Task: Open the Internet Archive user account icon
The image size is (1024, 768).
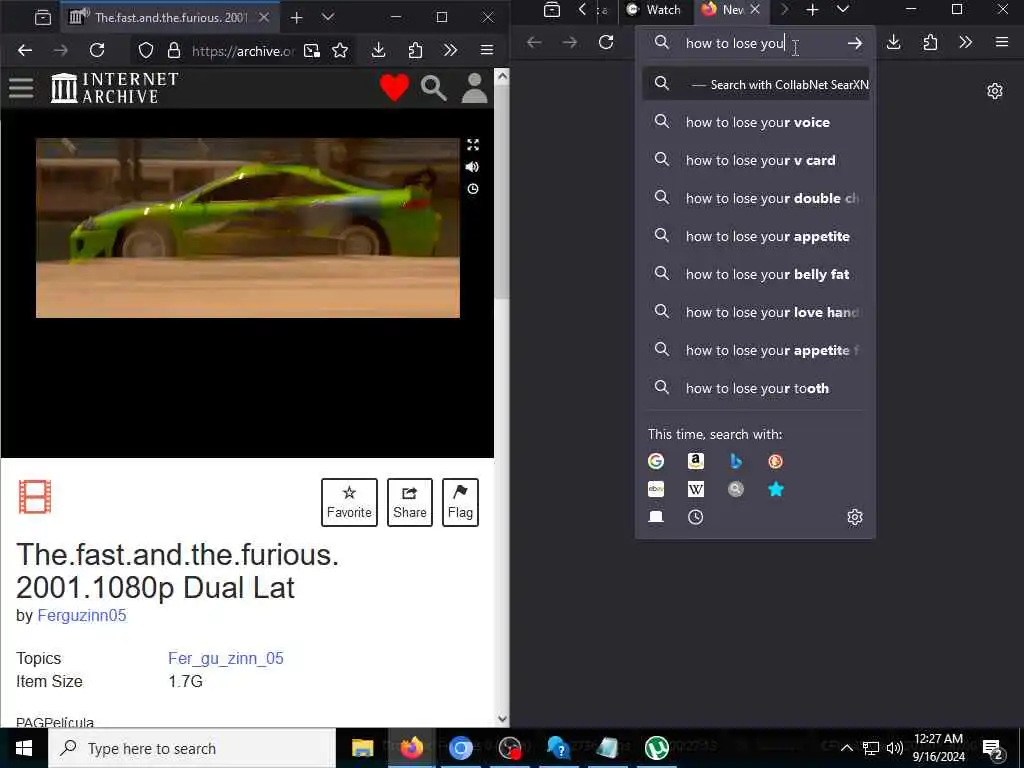Action: coord(475,88)
